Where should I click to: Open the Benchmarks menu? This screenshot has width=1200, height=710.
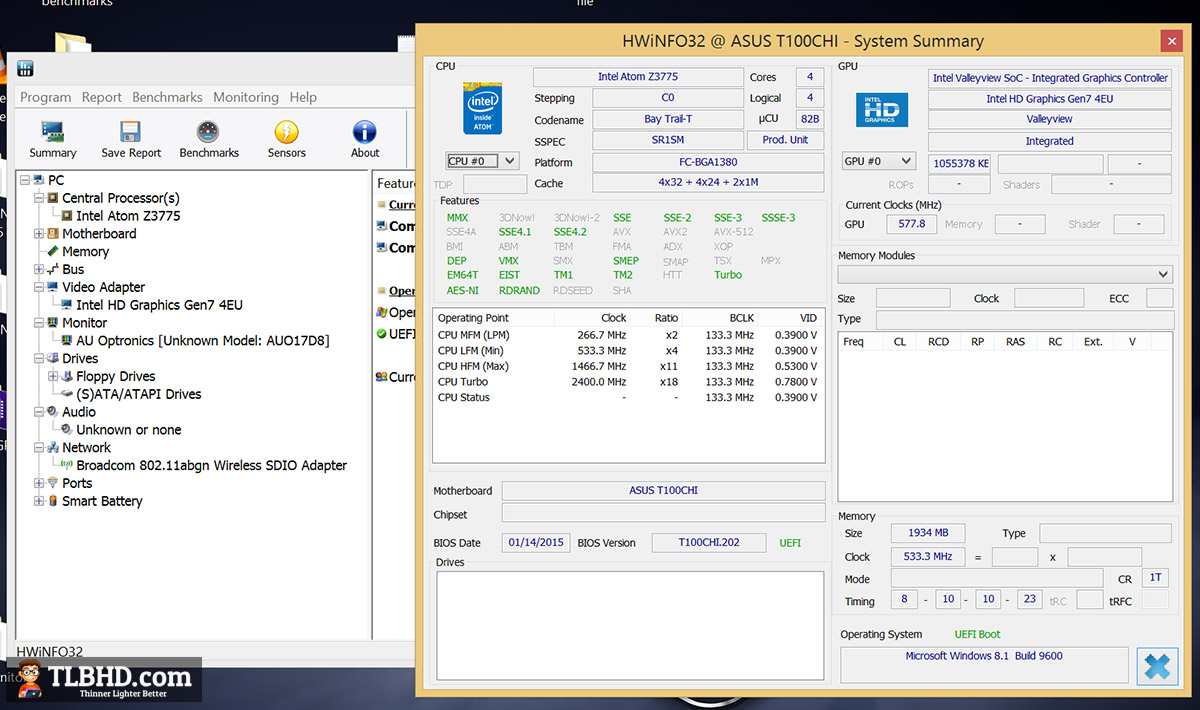[x=167, y=97]
